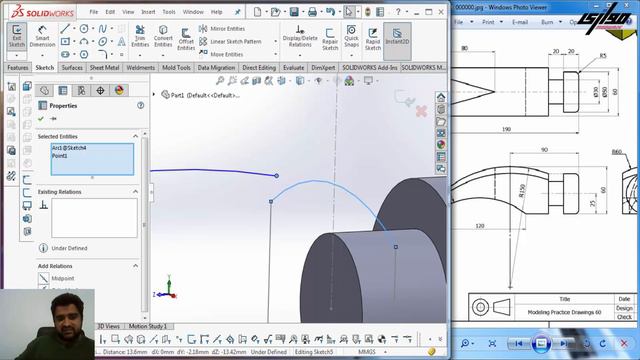The height and width of the screenshot is (360, 640).
Task: Open the Insert menu
Action: pyautogui.click(x=148, y=12)
